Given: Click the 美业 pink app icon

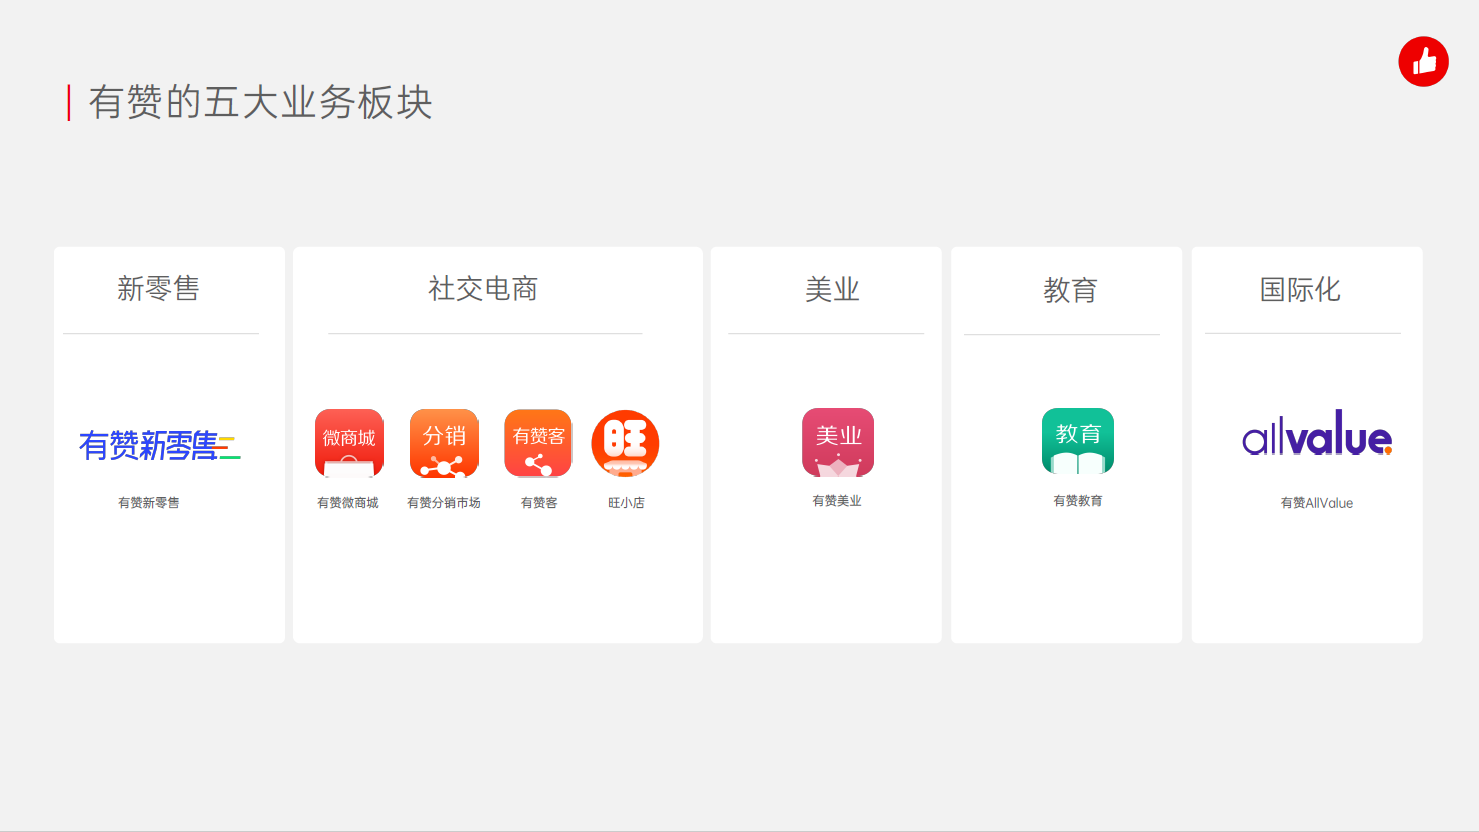Looking at the screenshot, I should click(x=838, y=442).
